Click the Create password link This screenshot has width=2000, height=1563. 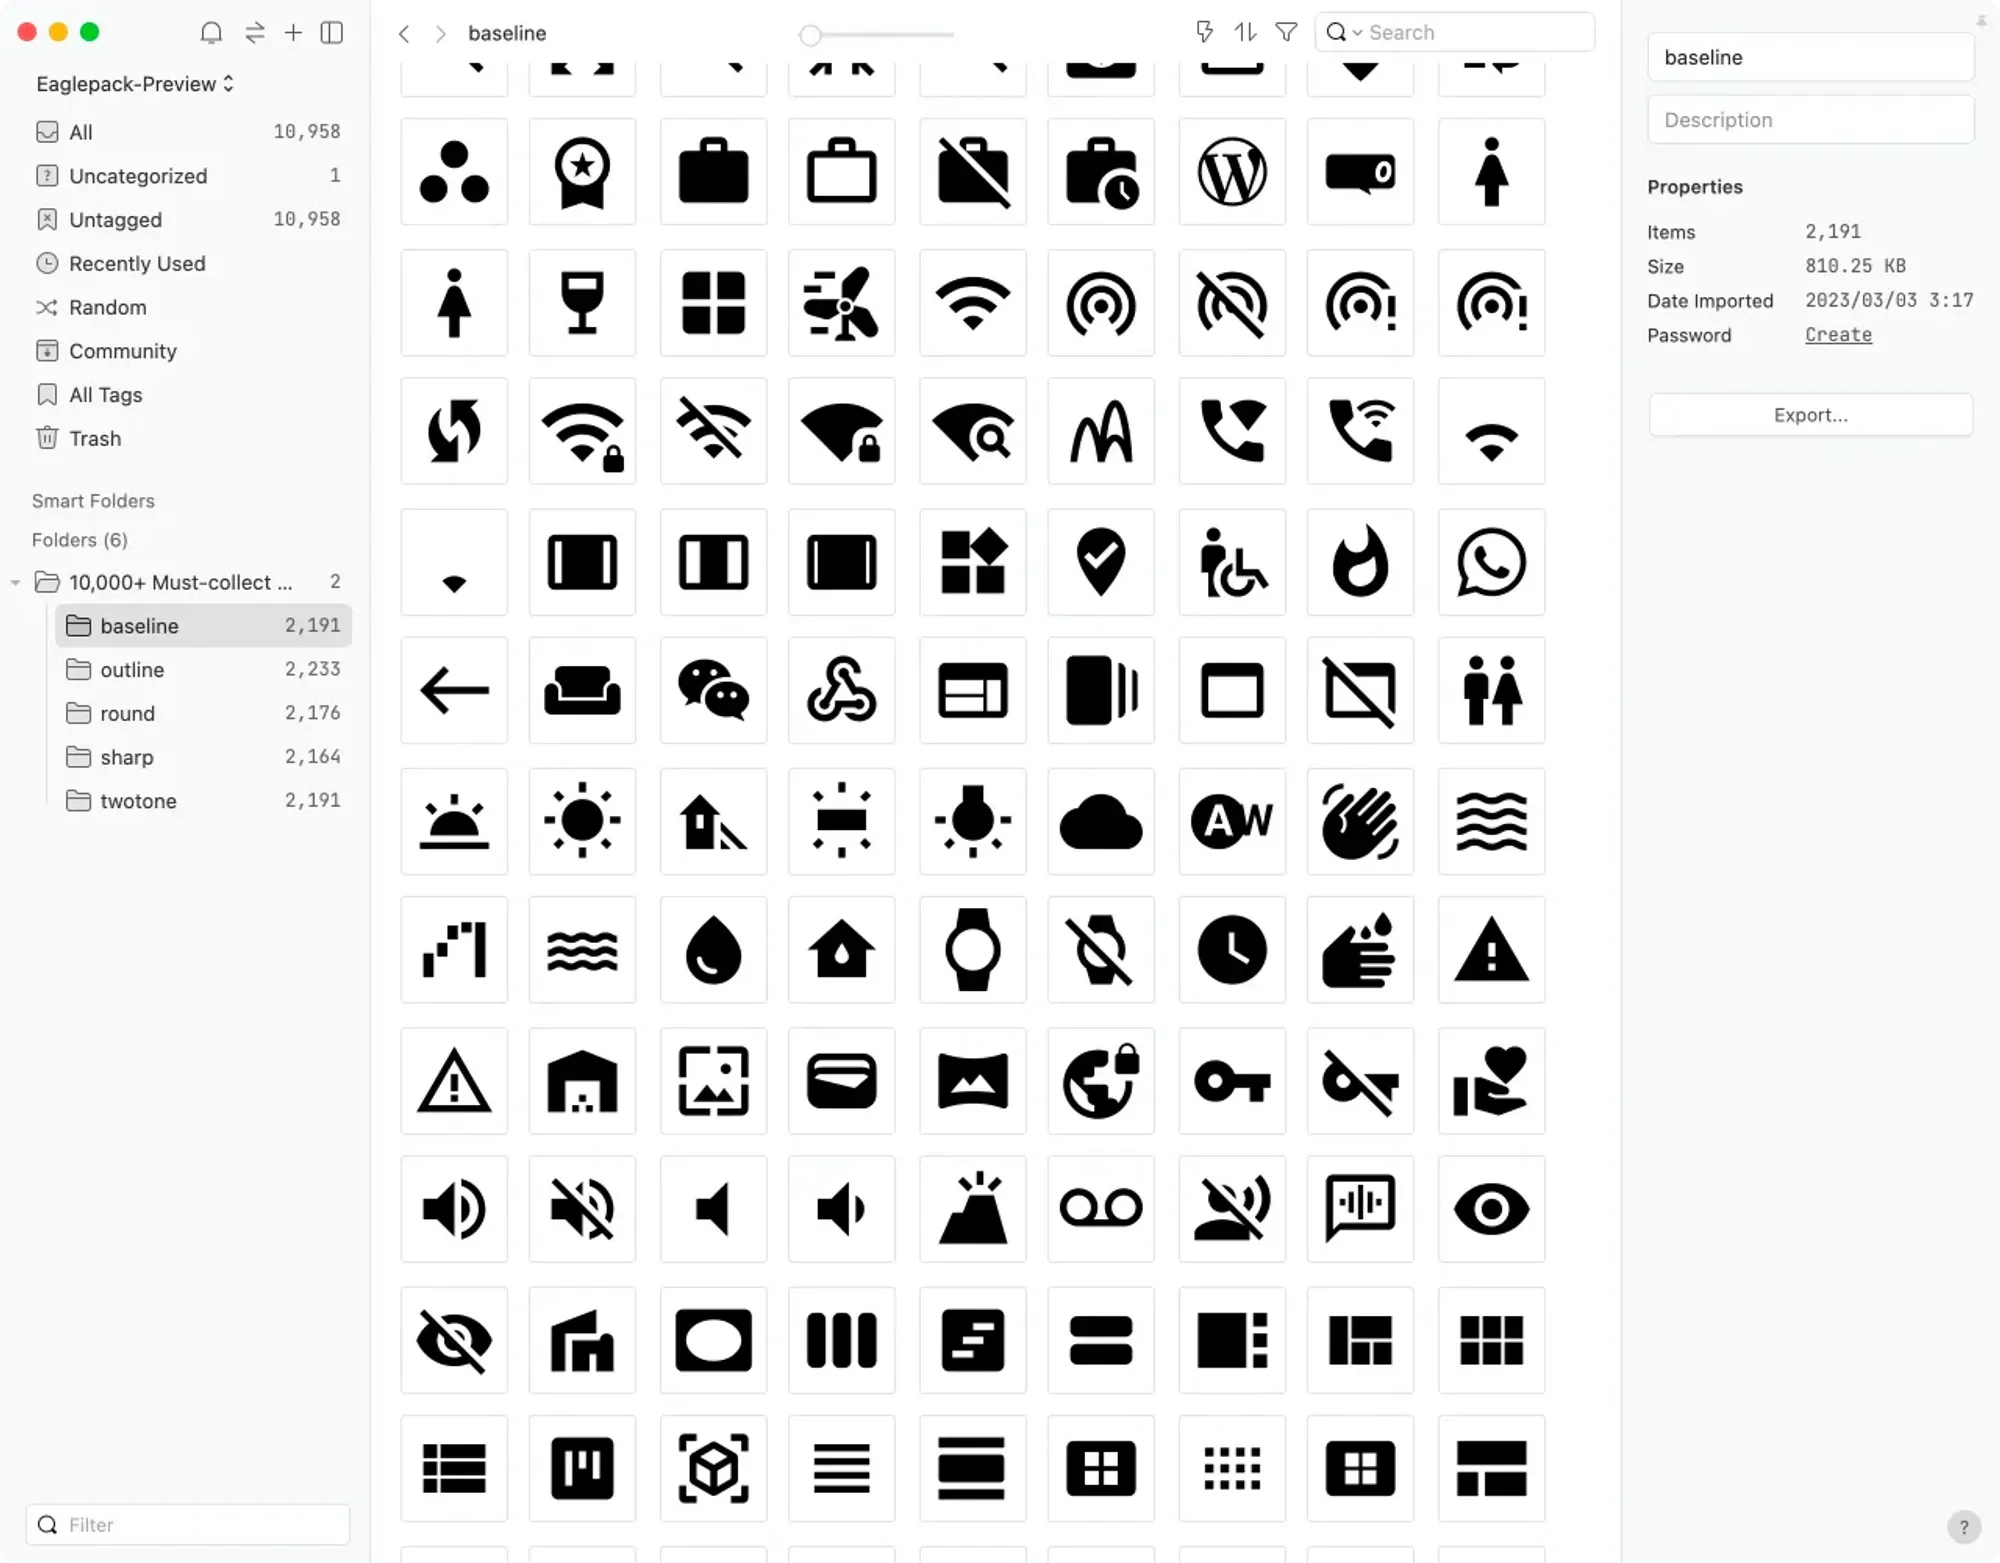pyautogui.click(x=1838, y=335)
